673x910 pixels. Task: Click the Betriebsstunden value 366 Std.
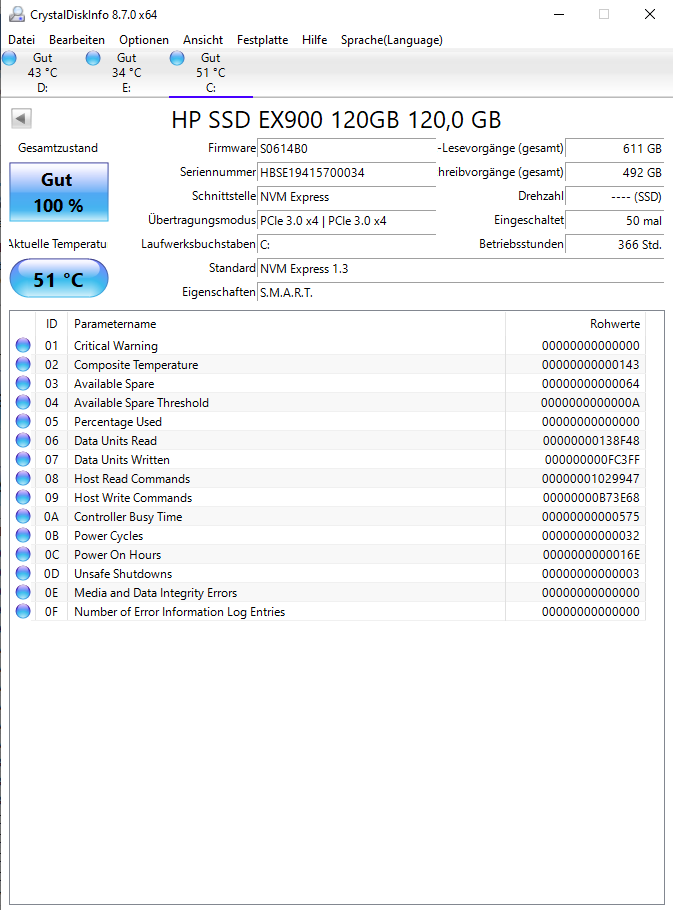pos(614,244)
